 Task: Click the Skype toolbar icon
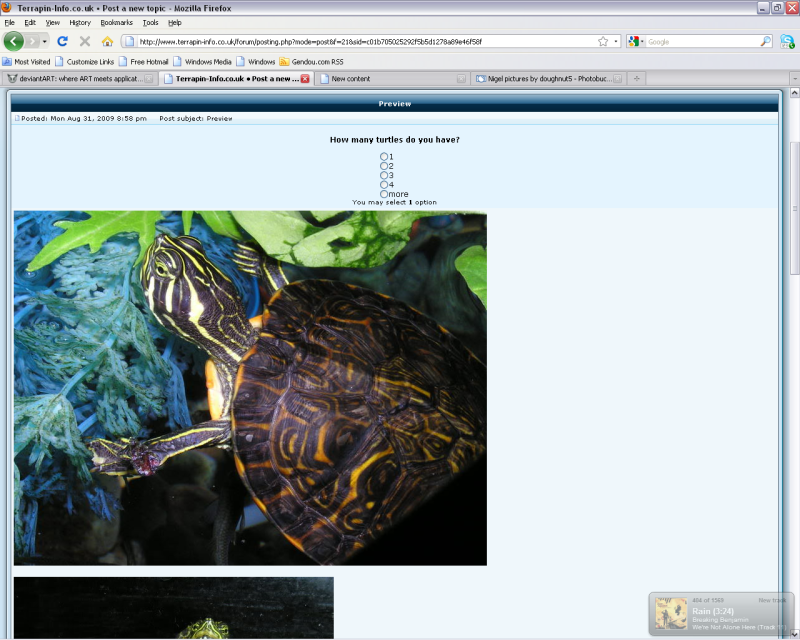(787, 42)
